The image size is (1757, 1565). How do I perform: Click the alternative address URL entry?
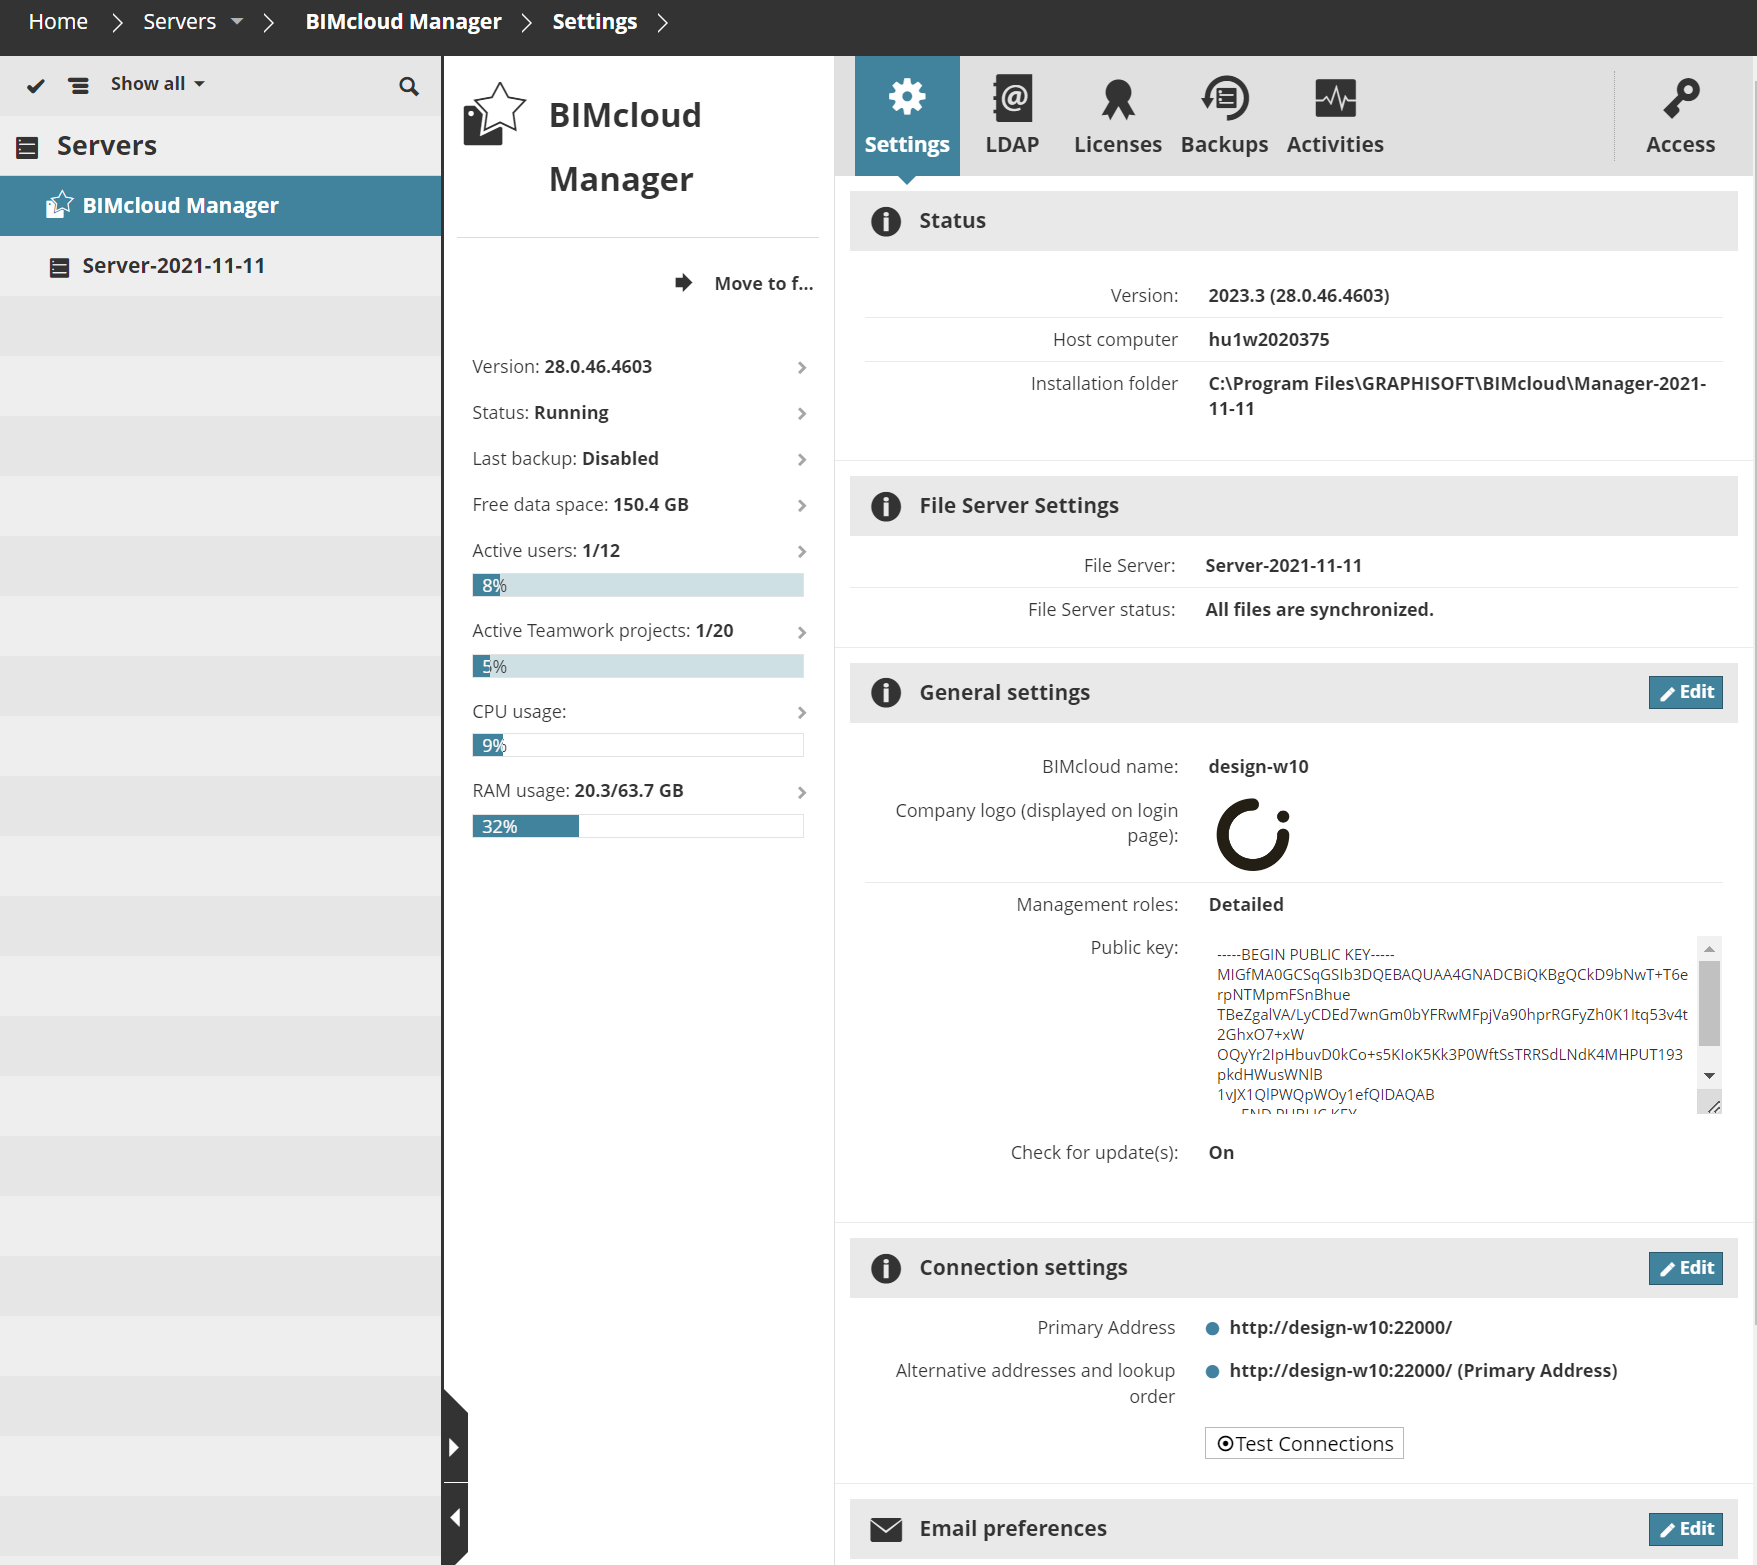coord(1423,1370)
